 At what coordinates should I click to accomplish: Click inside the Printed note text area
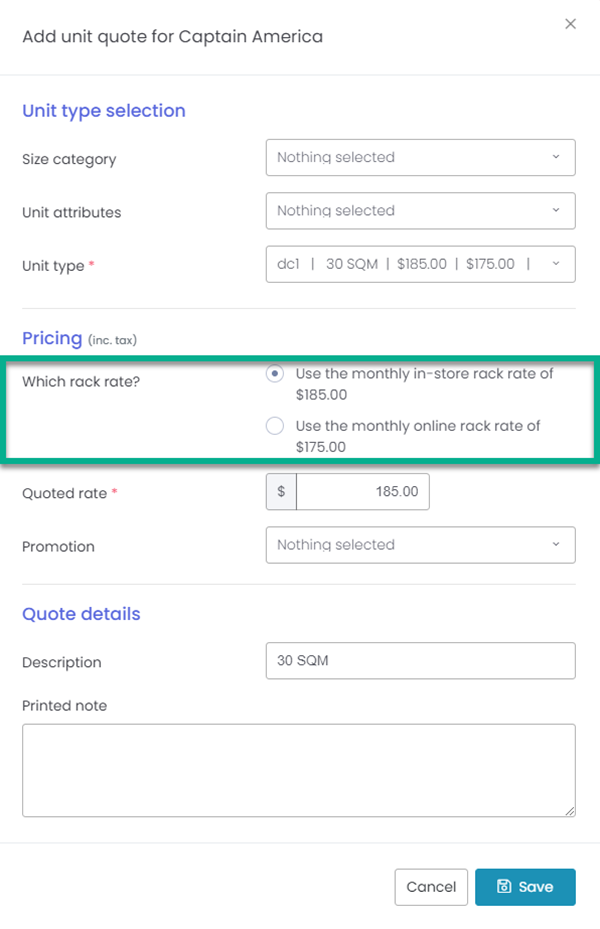298,770
